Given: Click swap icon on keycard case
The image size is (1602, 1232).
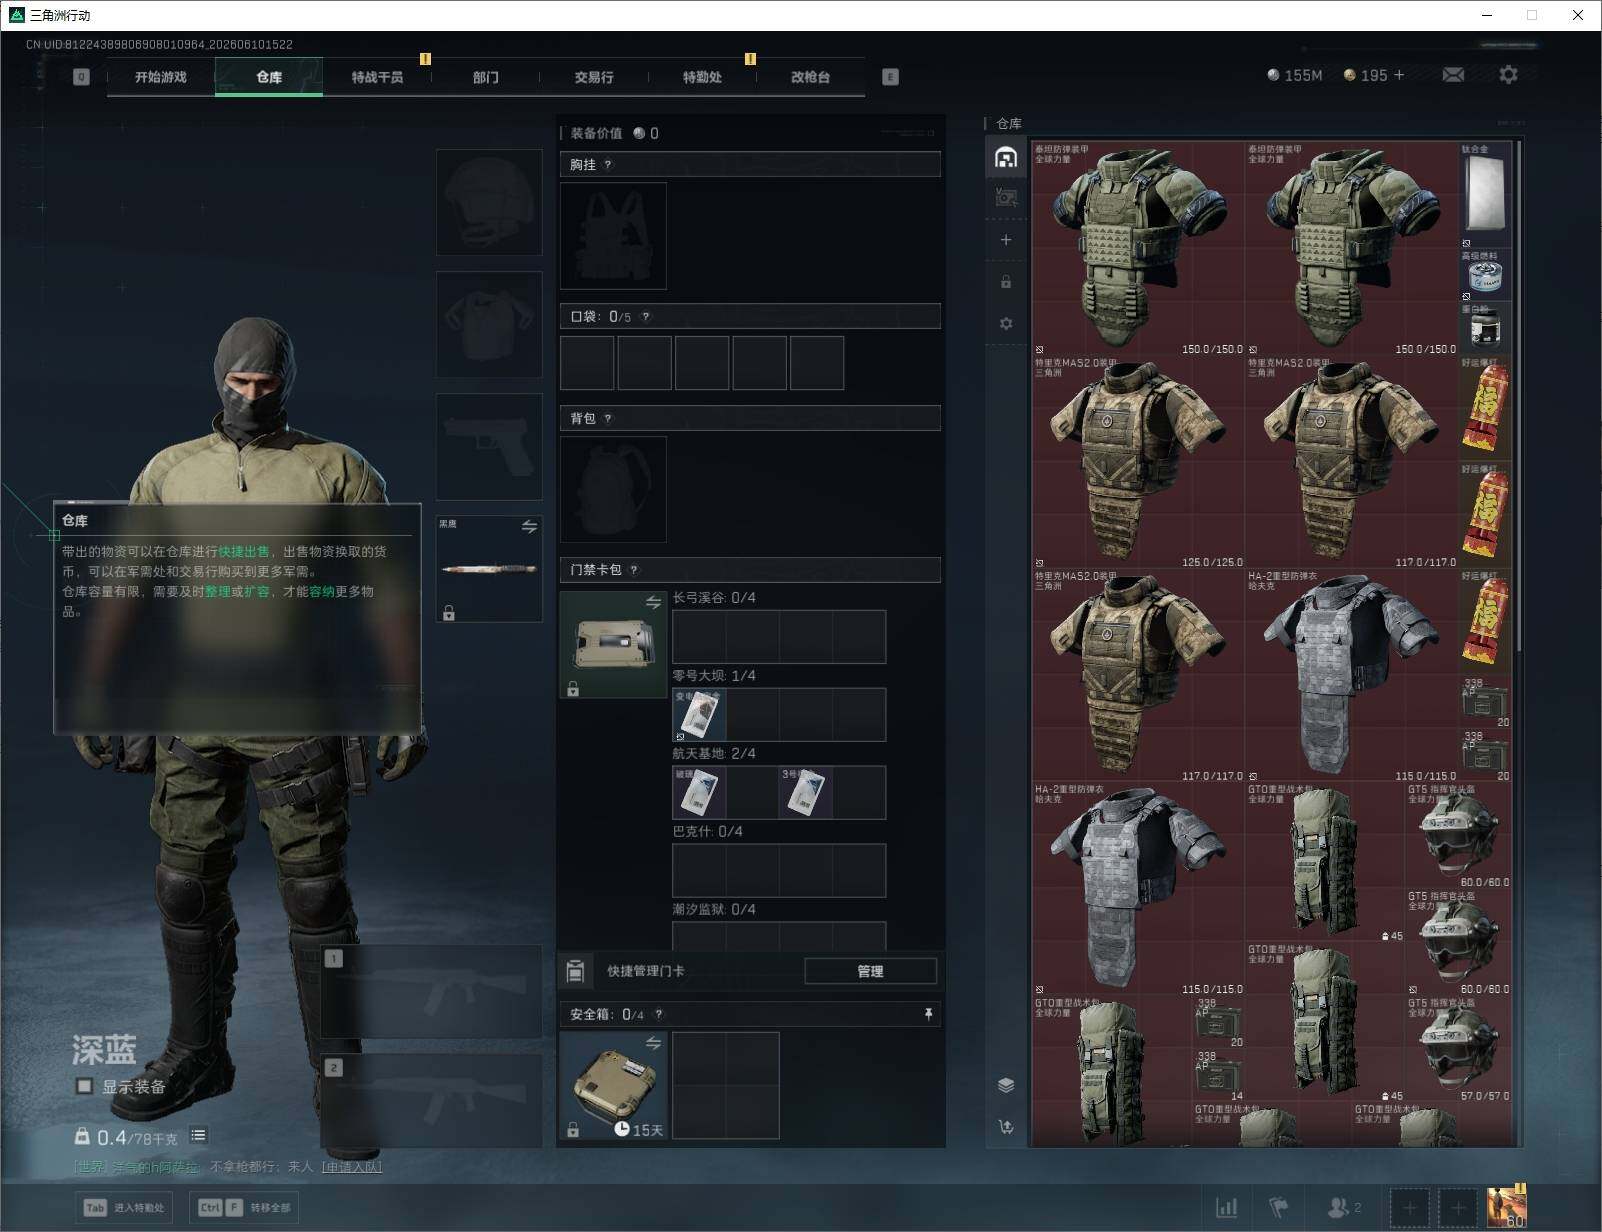Looking at the screenshot, I should coord(653,602).
